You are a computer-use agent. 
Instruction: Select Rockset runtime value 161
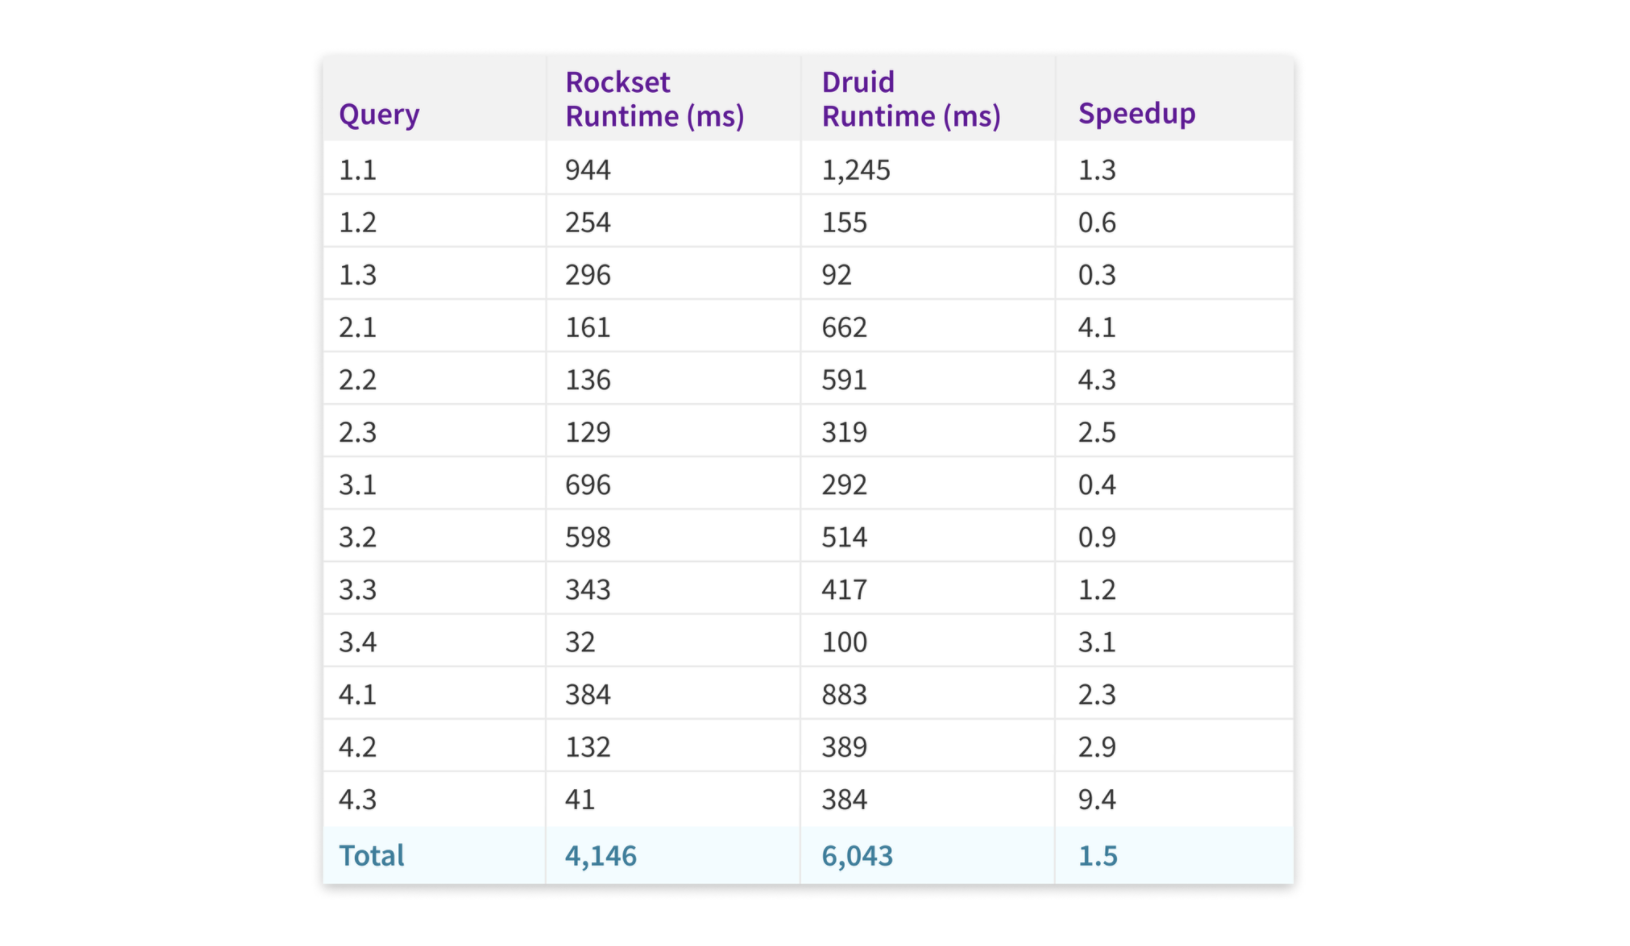(x=588, y=327)
